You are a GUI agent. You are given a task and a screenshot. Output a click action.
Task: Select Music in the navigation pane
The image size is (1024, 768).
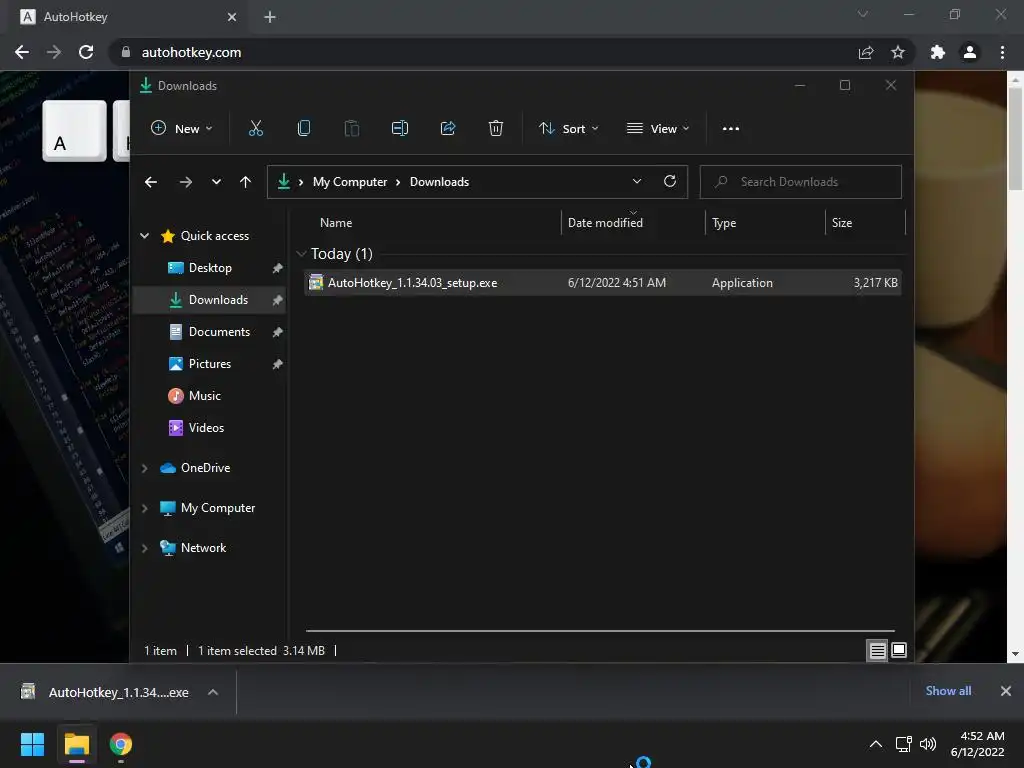210,396
